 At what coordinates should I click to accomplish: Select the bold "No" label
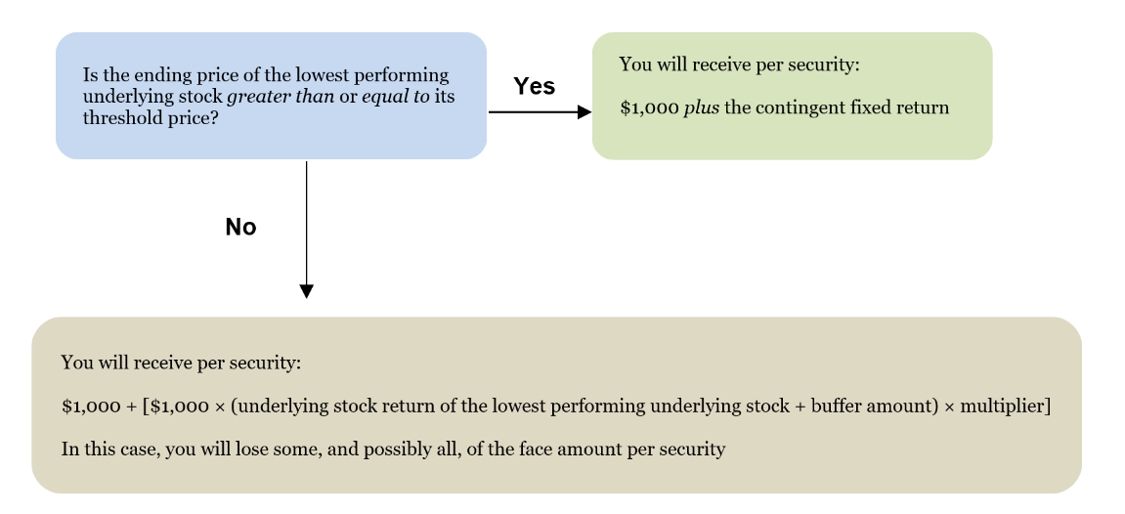click(240, 227)
